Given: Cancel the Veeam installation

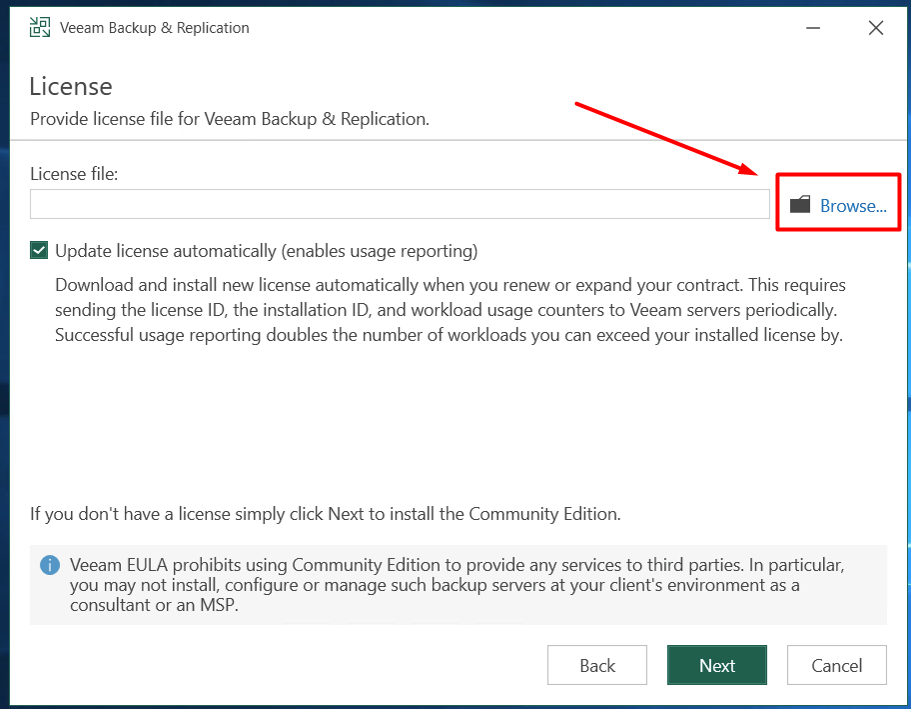Looking at the screenshot, I should tap(836, 666).
